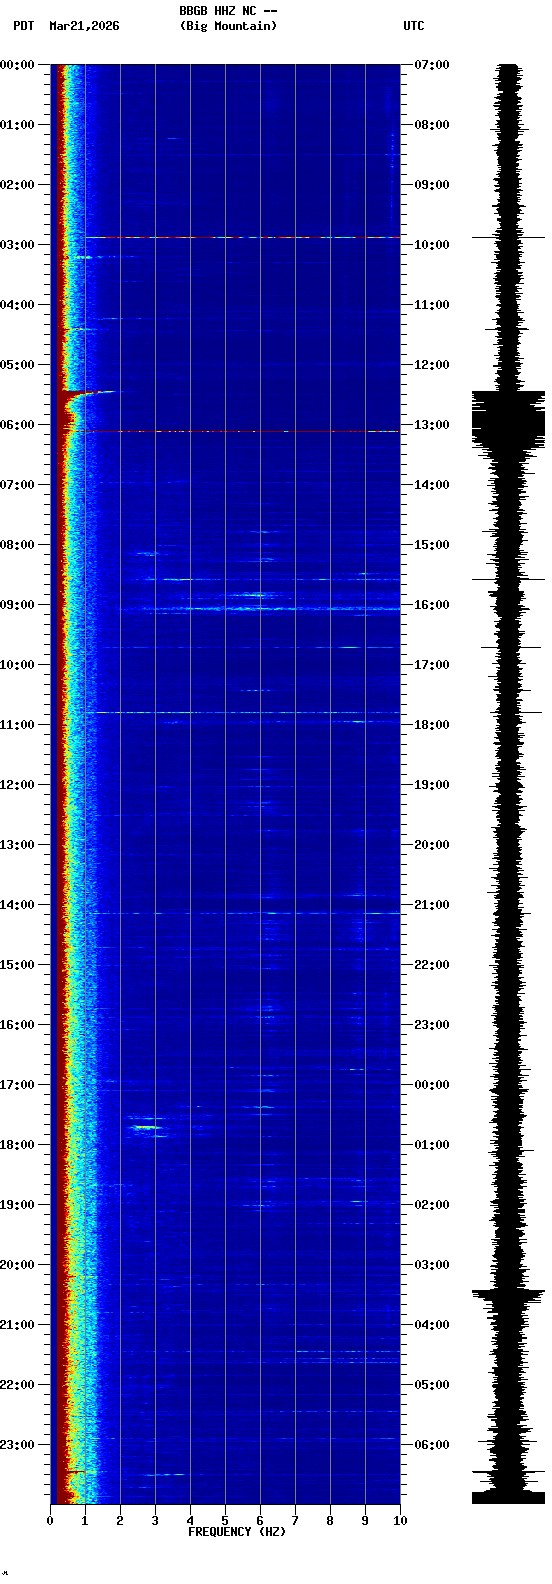Click the 03:00 label on the PDT axis
The image size is (552, 1584).
click(17, 245)
